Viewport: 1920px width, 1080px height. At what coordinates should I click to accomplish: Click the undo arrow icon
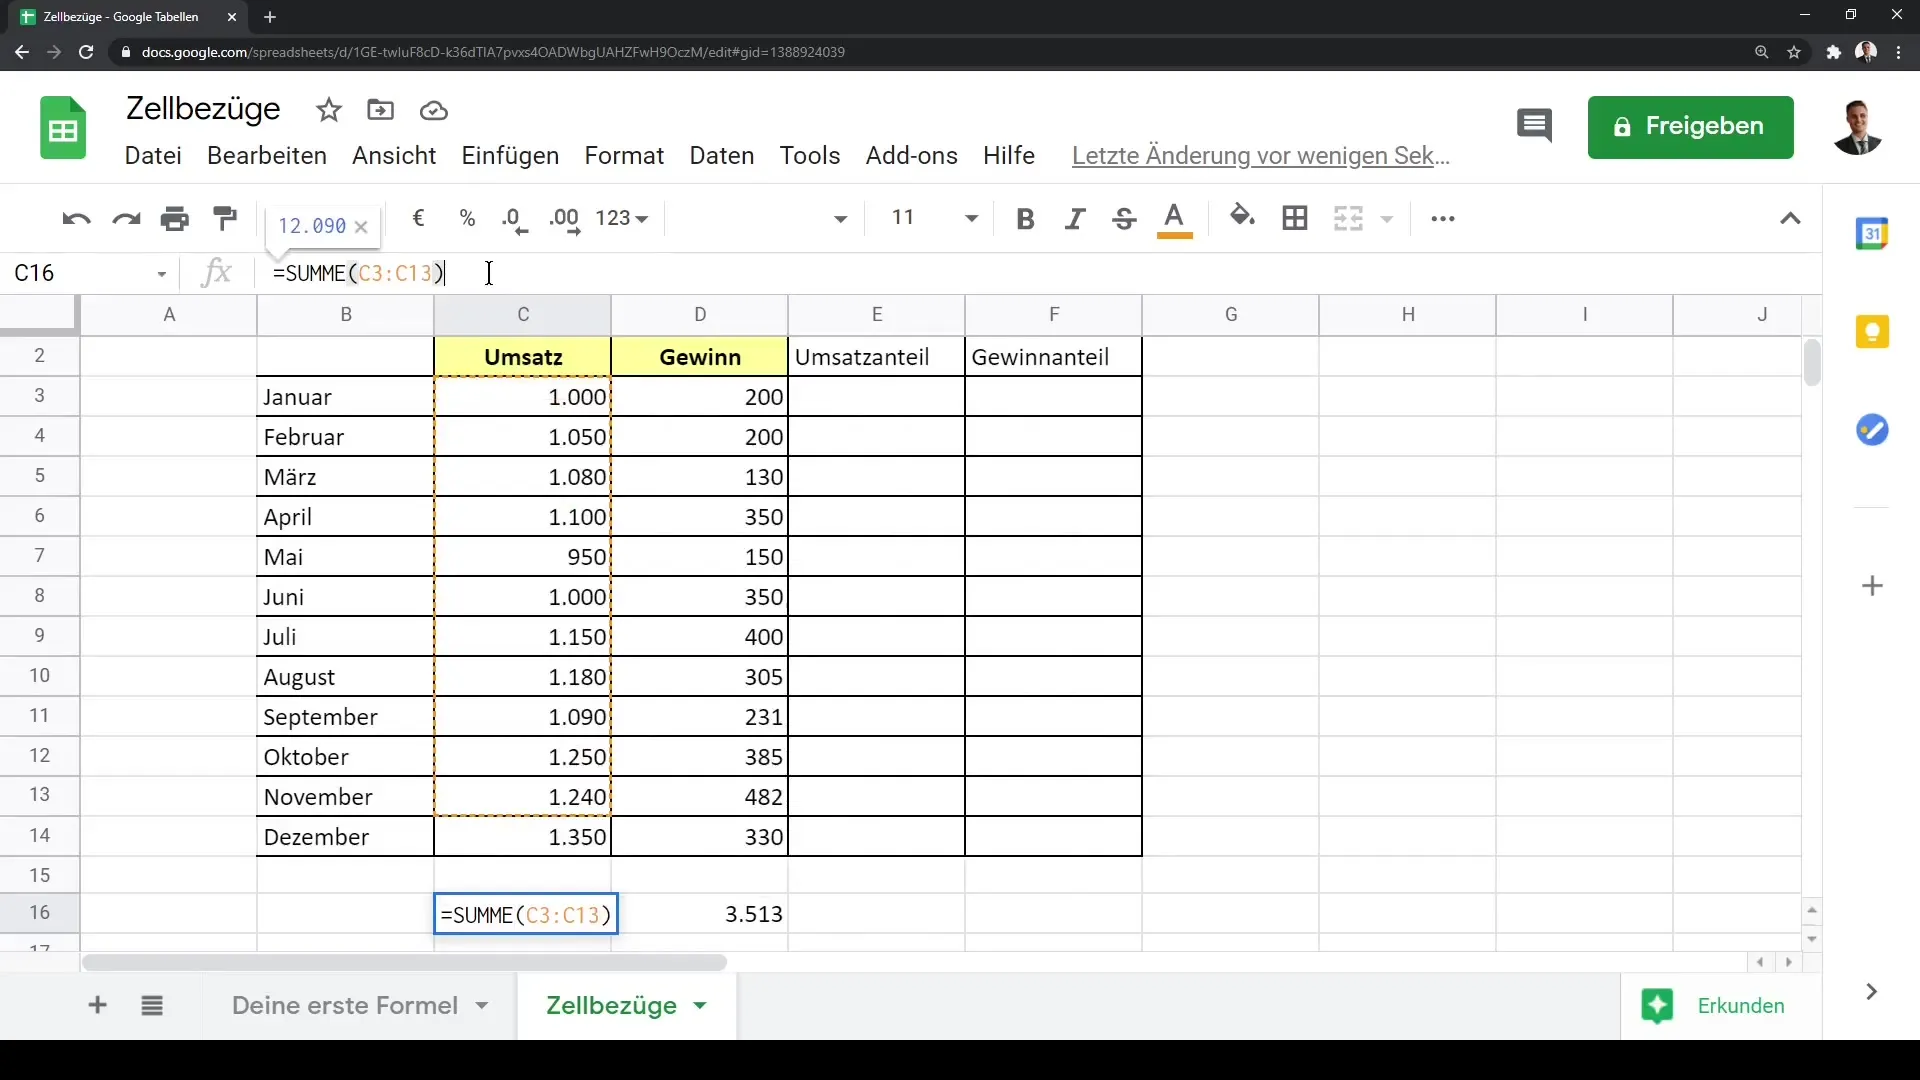(x=76, y=219)
